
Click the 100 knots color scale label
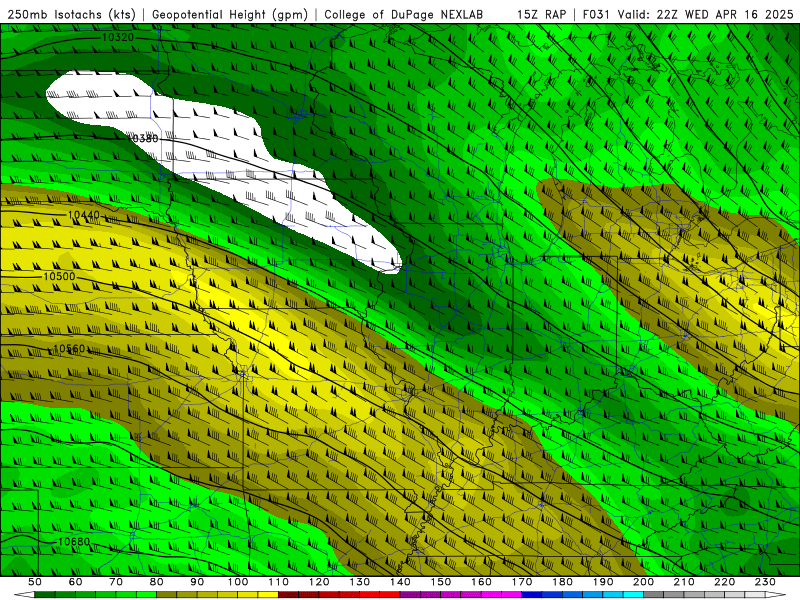click(238, 582)
